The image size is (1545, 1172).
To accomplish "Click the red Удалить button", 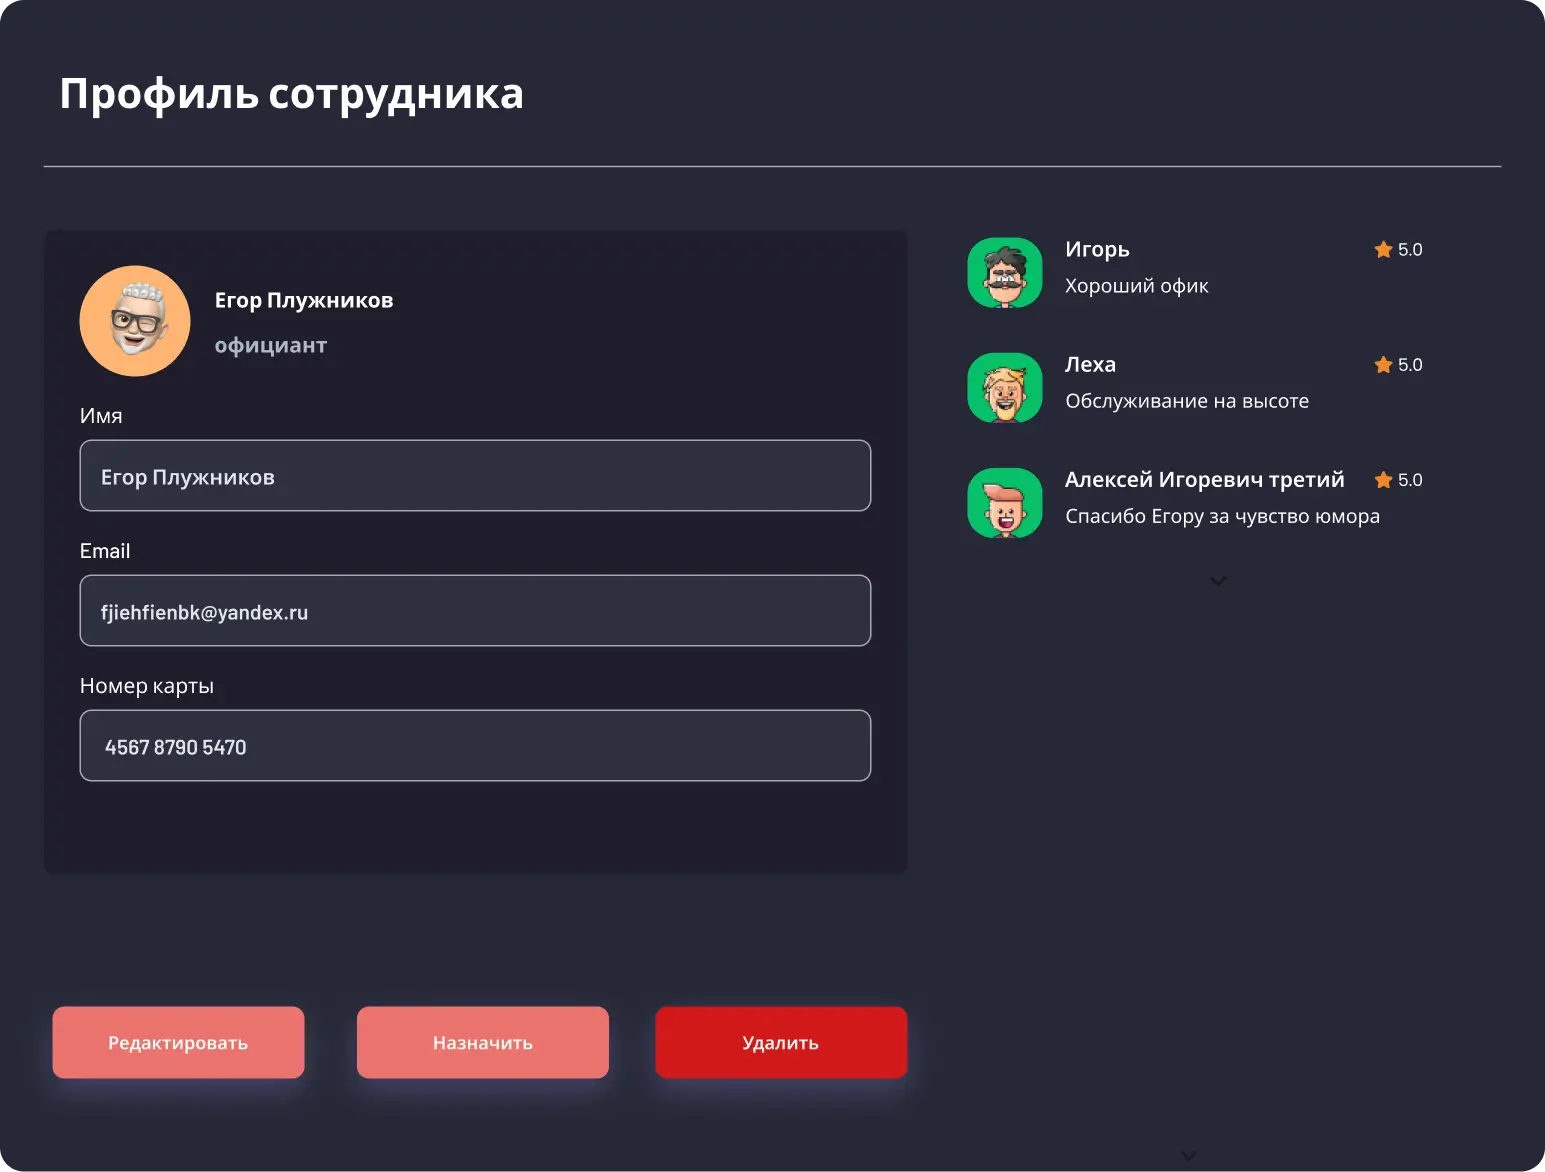I will tap(781, 1043).
